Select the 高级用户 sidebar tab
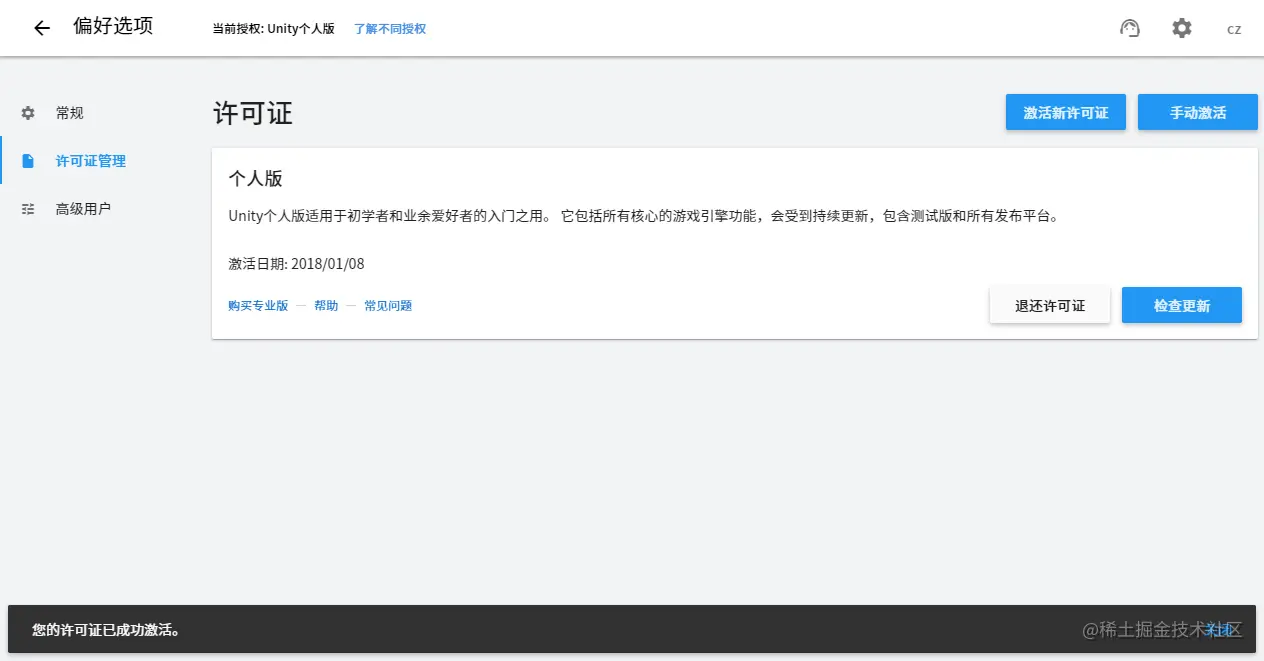Image resolution: width=1264 pixels, height=661 pixels. (100, 209)
